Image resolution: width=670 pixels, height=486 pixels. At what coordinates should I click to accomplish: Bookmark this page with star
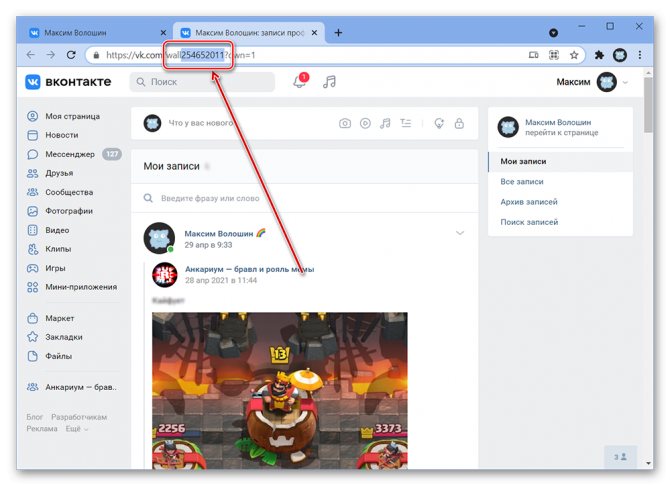[x=574, y=55]
